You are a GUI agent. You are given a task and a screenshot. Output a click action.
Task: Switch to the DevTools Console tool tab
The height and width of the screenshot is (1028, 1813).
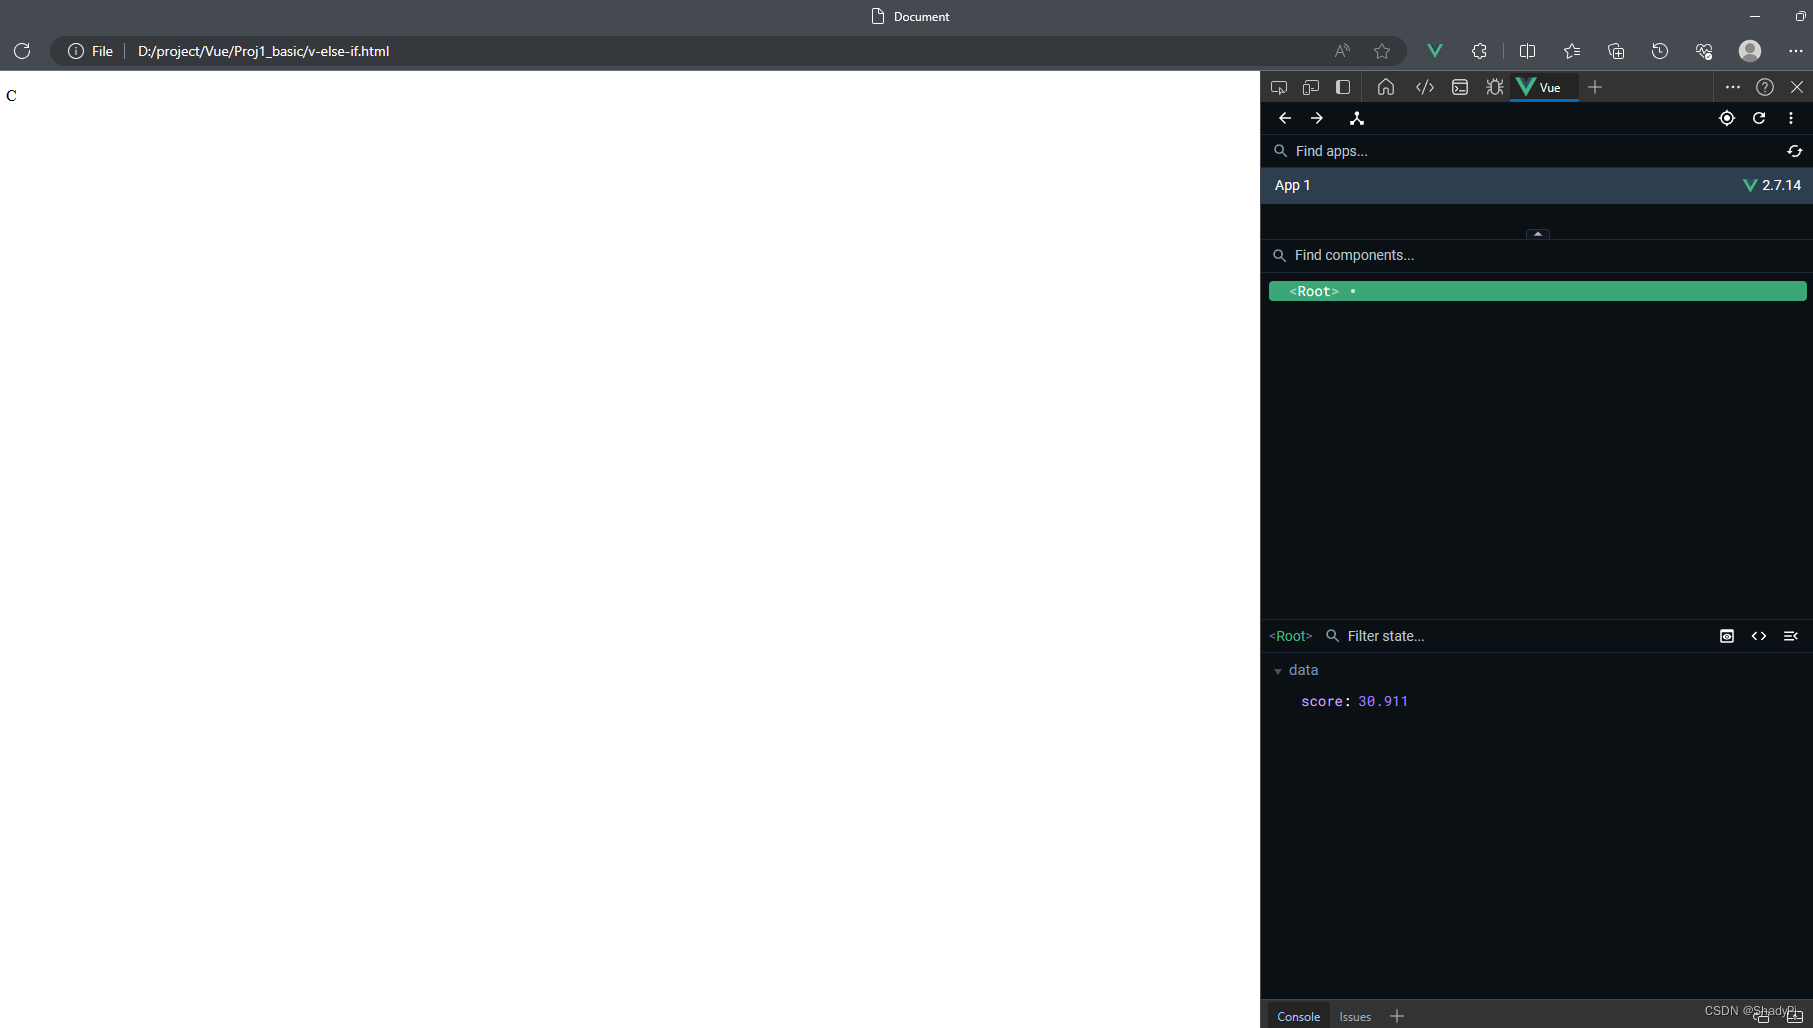[1460, 87]
